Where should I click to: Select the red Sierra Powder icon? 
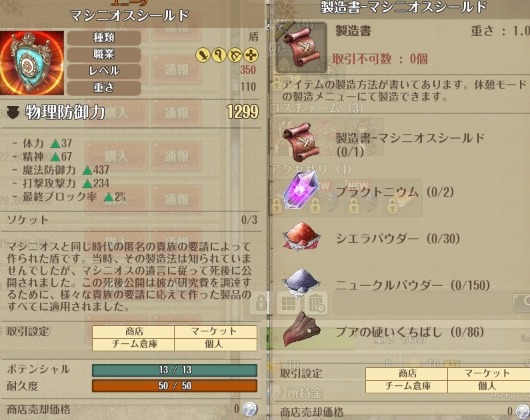[x=301, y=237]
